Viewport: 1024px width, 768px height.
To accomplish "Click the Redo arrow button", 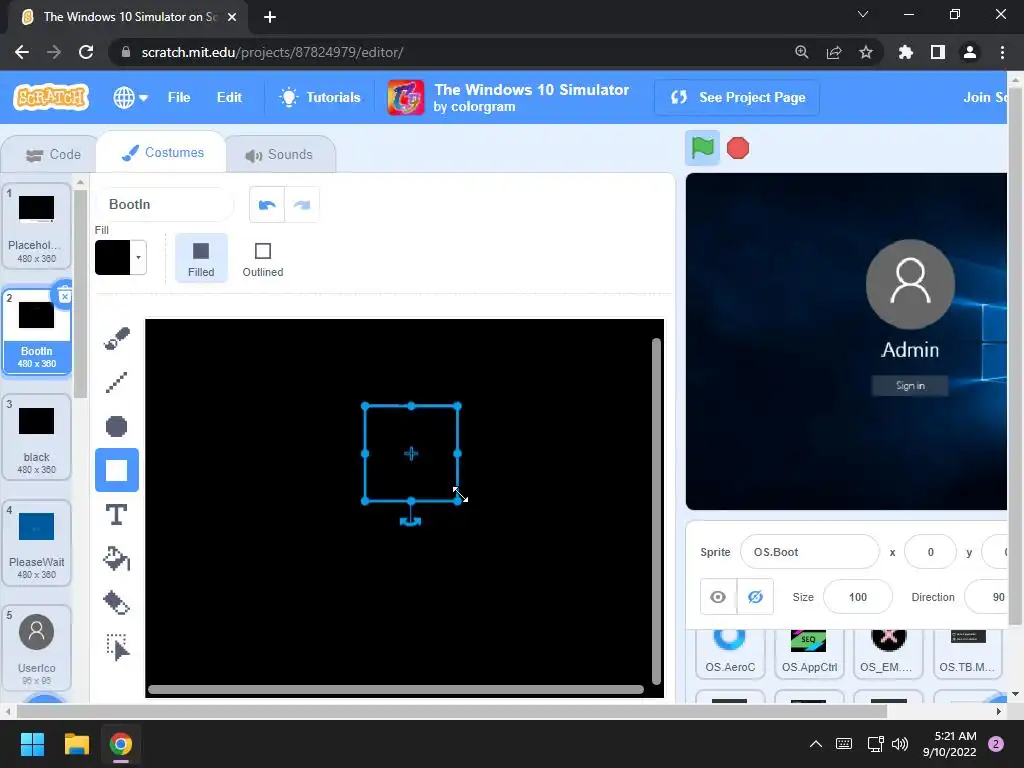I will (302, 205).
